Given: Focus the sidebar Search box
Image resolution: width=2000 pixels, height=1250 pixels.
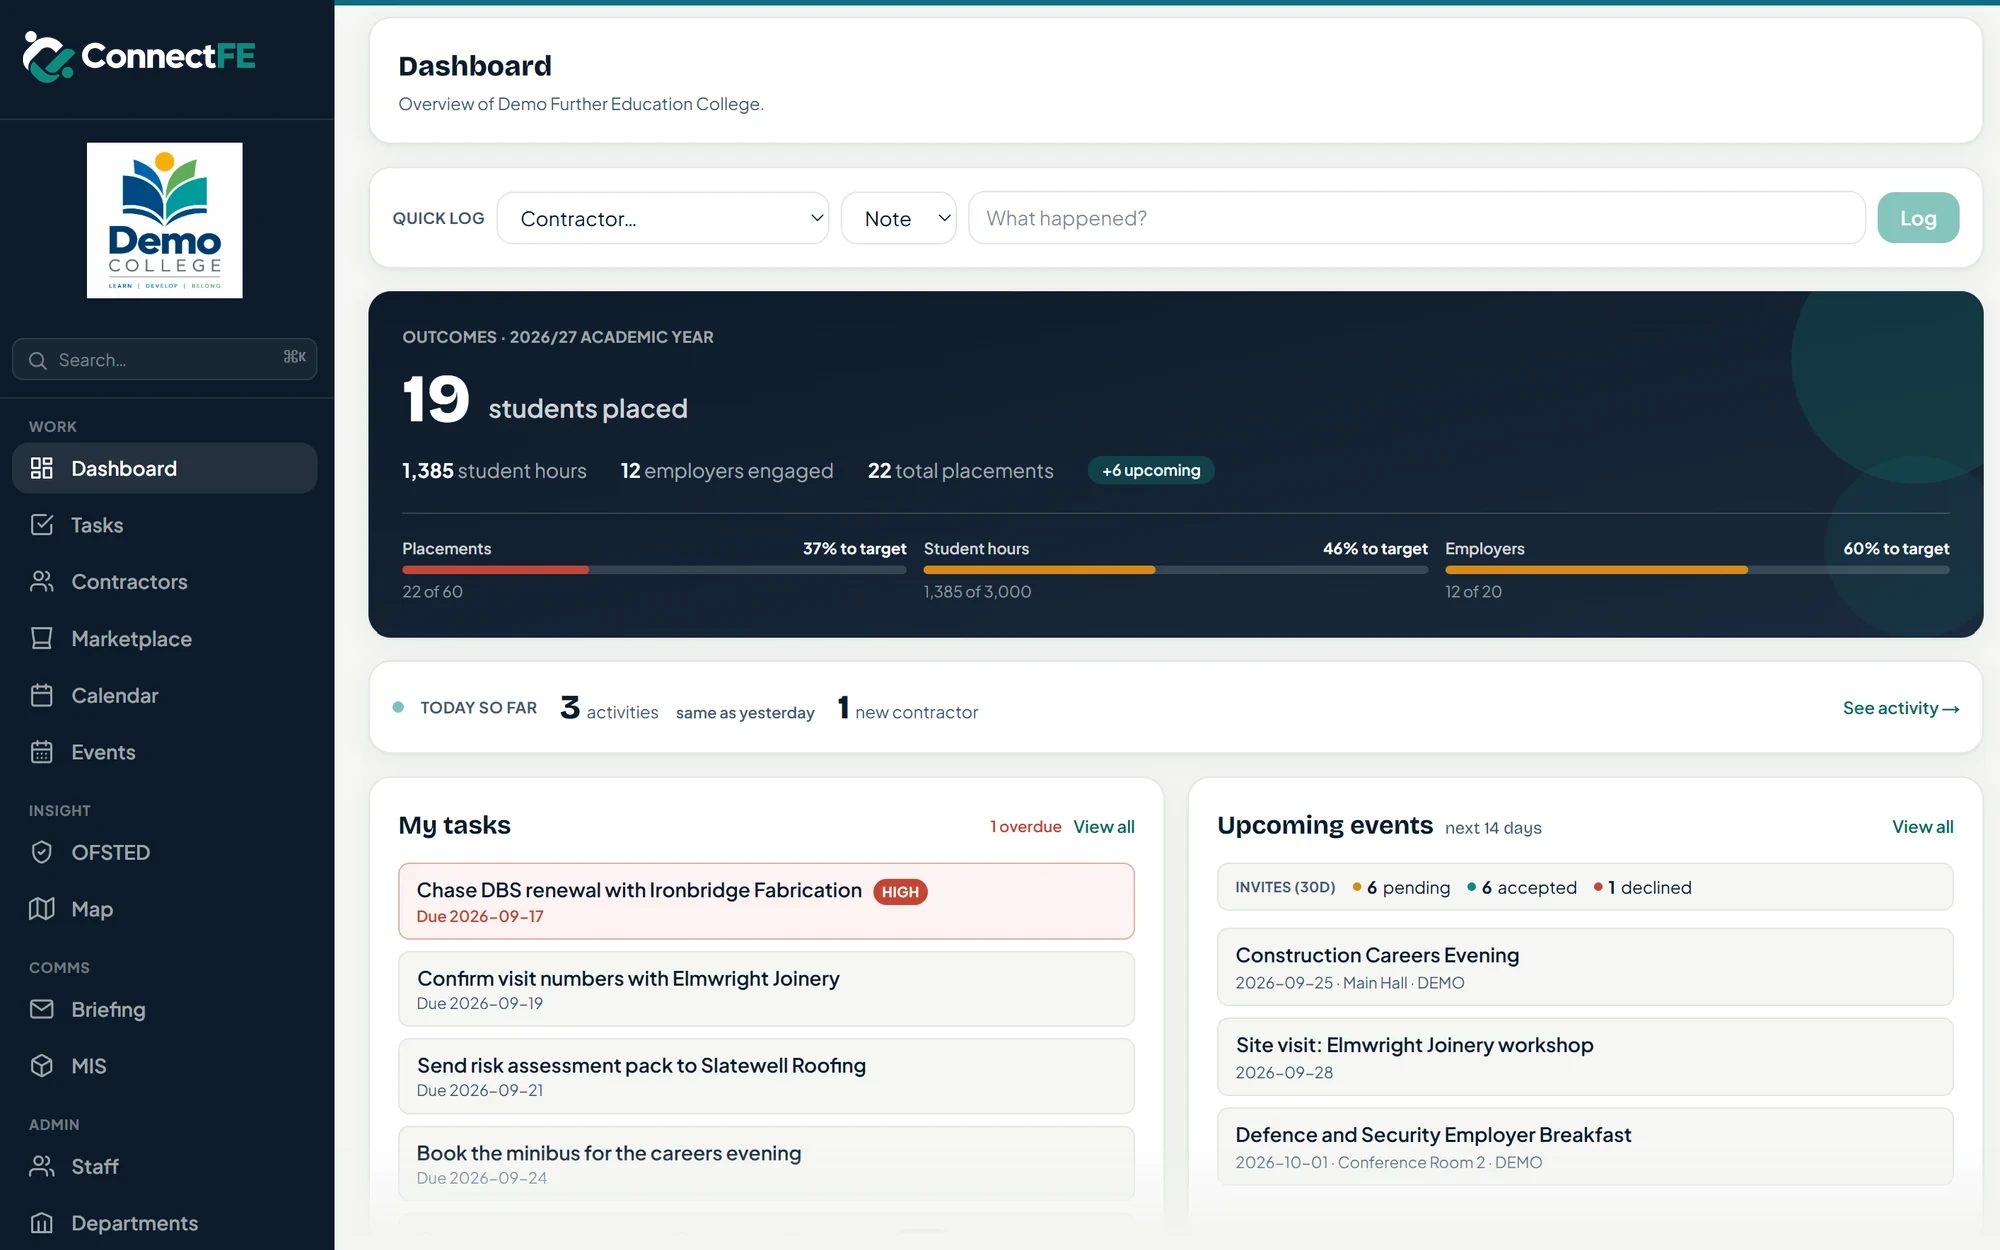Looking at the screenshot, I should (x=165, y=359).
